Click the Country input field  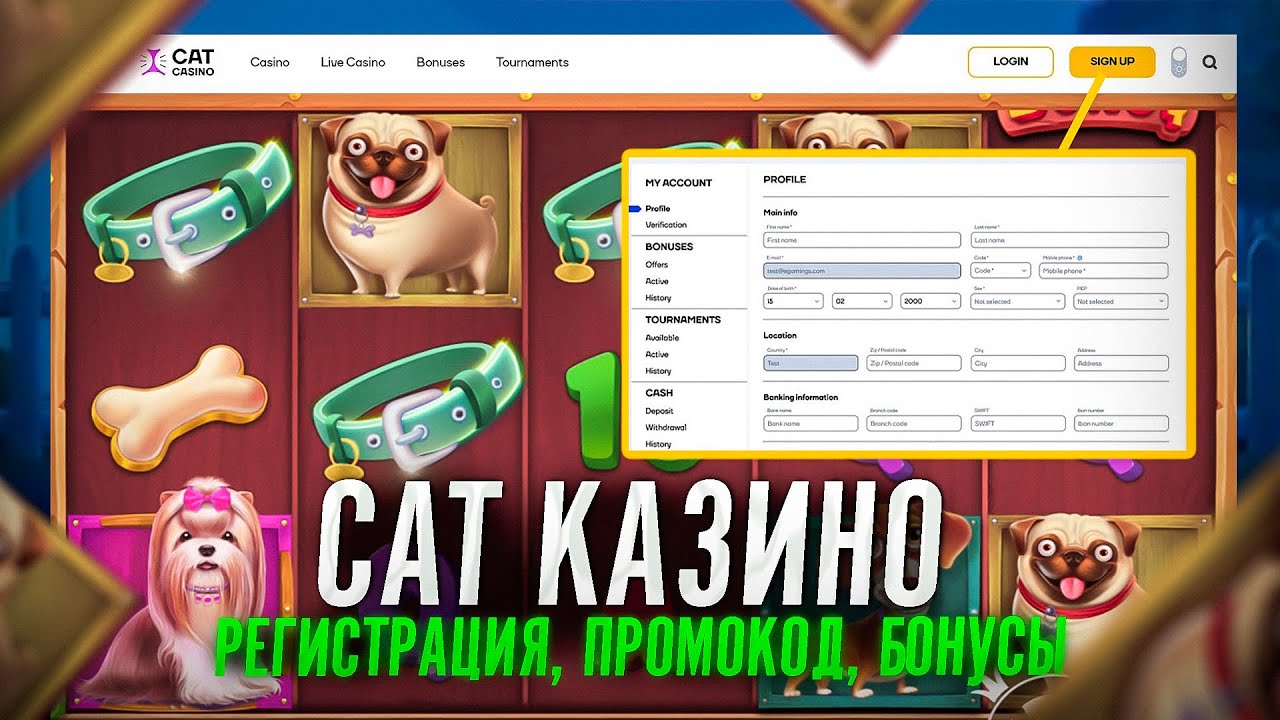[811, 364]
